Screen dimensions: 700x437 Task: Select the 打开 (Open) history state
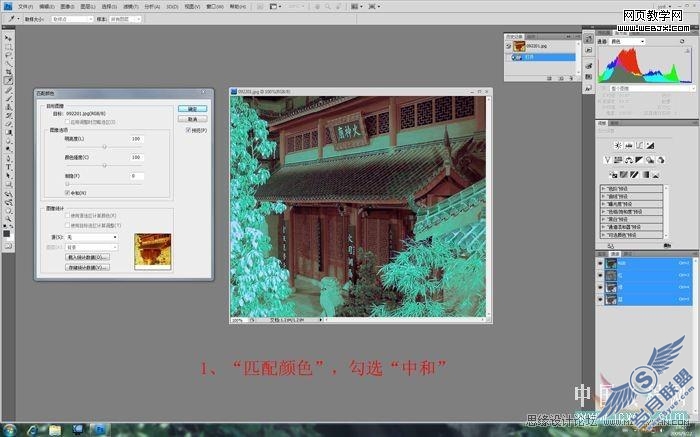click(x=540, y=57)
